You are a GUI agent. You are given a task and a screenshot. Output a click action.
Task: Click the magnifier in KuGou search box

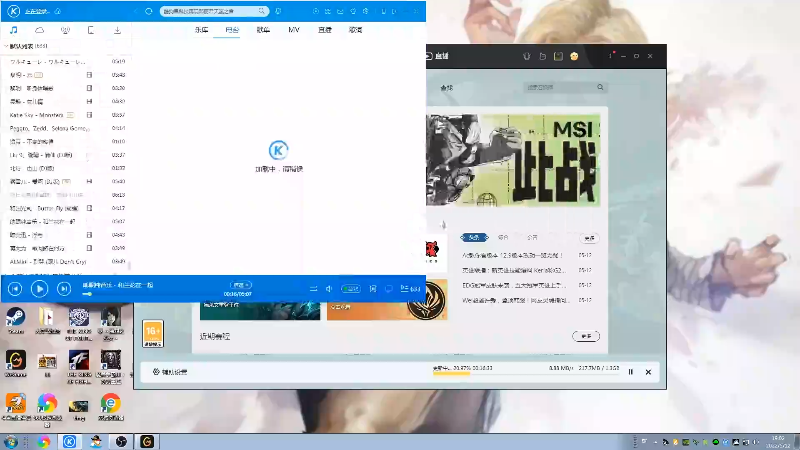point(261,11)
